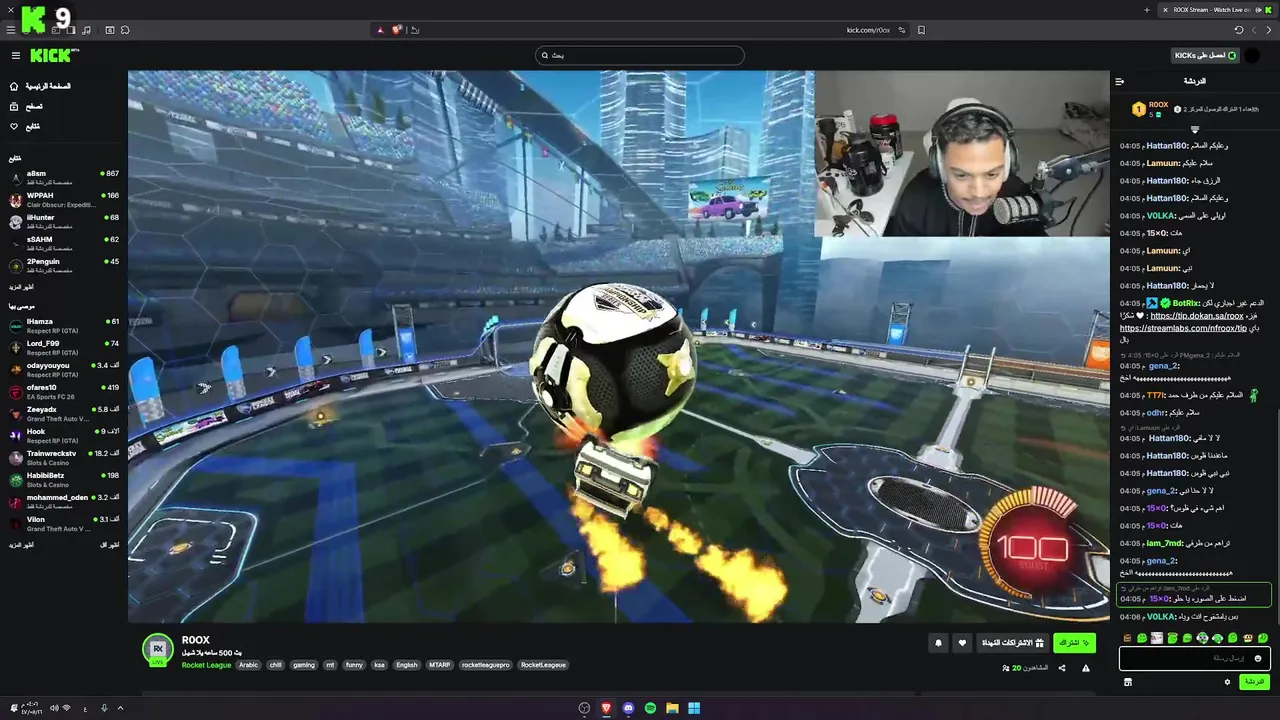Toggle the follow heart button
This screenshot has height=720, width=1280.
(x=962, y=643)
